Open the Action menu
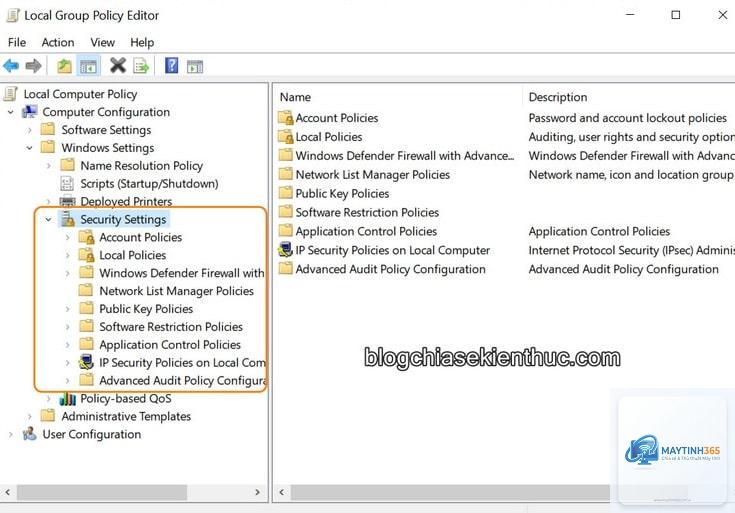The height and width of the screenshot is (513, 735). pos(58,43)
